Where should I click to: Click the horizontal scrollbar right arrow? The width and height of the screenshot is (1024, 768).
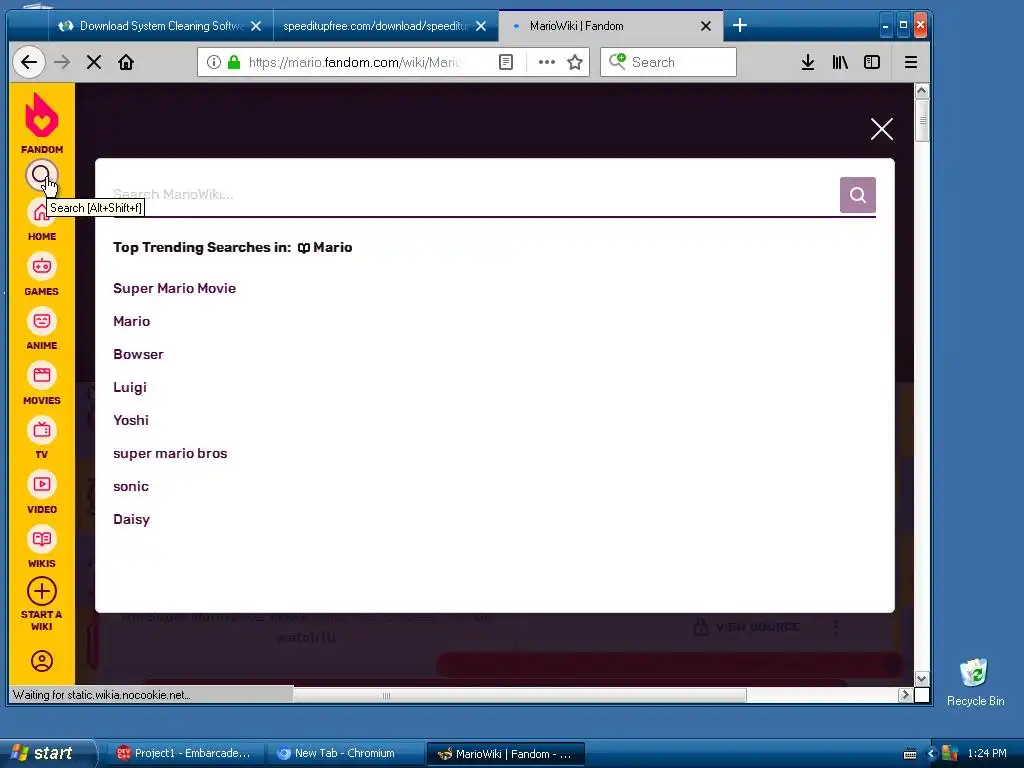(x=905, y=695)
